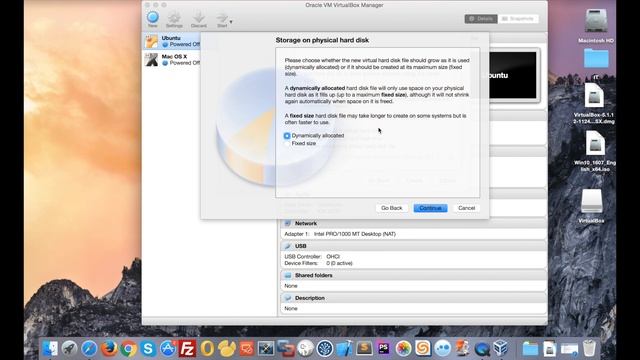Image resolution: width=640 pixels, height=360 pixels.
Task: Click the Device Filters value text
Action: [339, 263]
